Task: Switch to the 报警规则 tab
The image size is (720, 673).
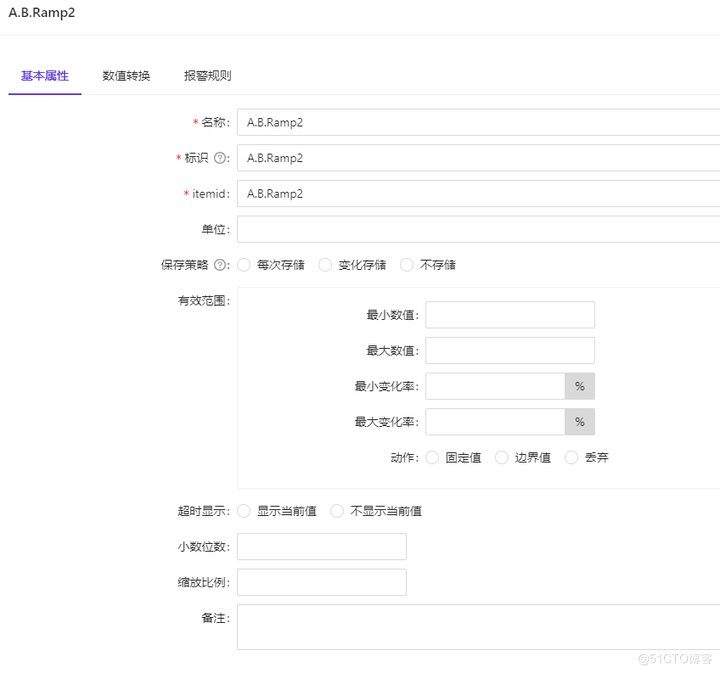Action: pyautogui.click(x=208, y=76)
